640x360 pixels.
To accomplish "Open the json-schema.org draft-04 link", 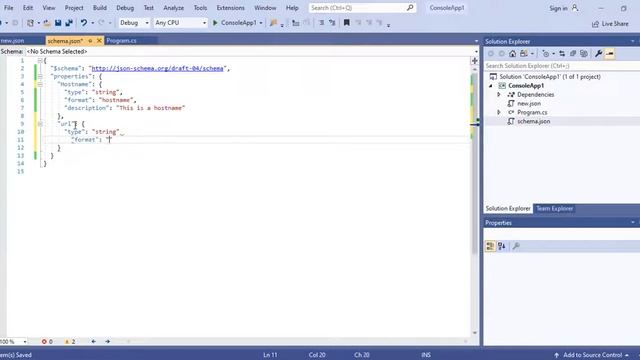I will (158, 69).
